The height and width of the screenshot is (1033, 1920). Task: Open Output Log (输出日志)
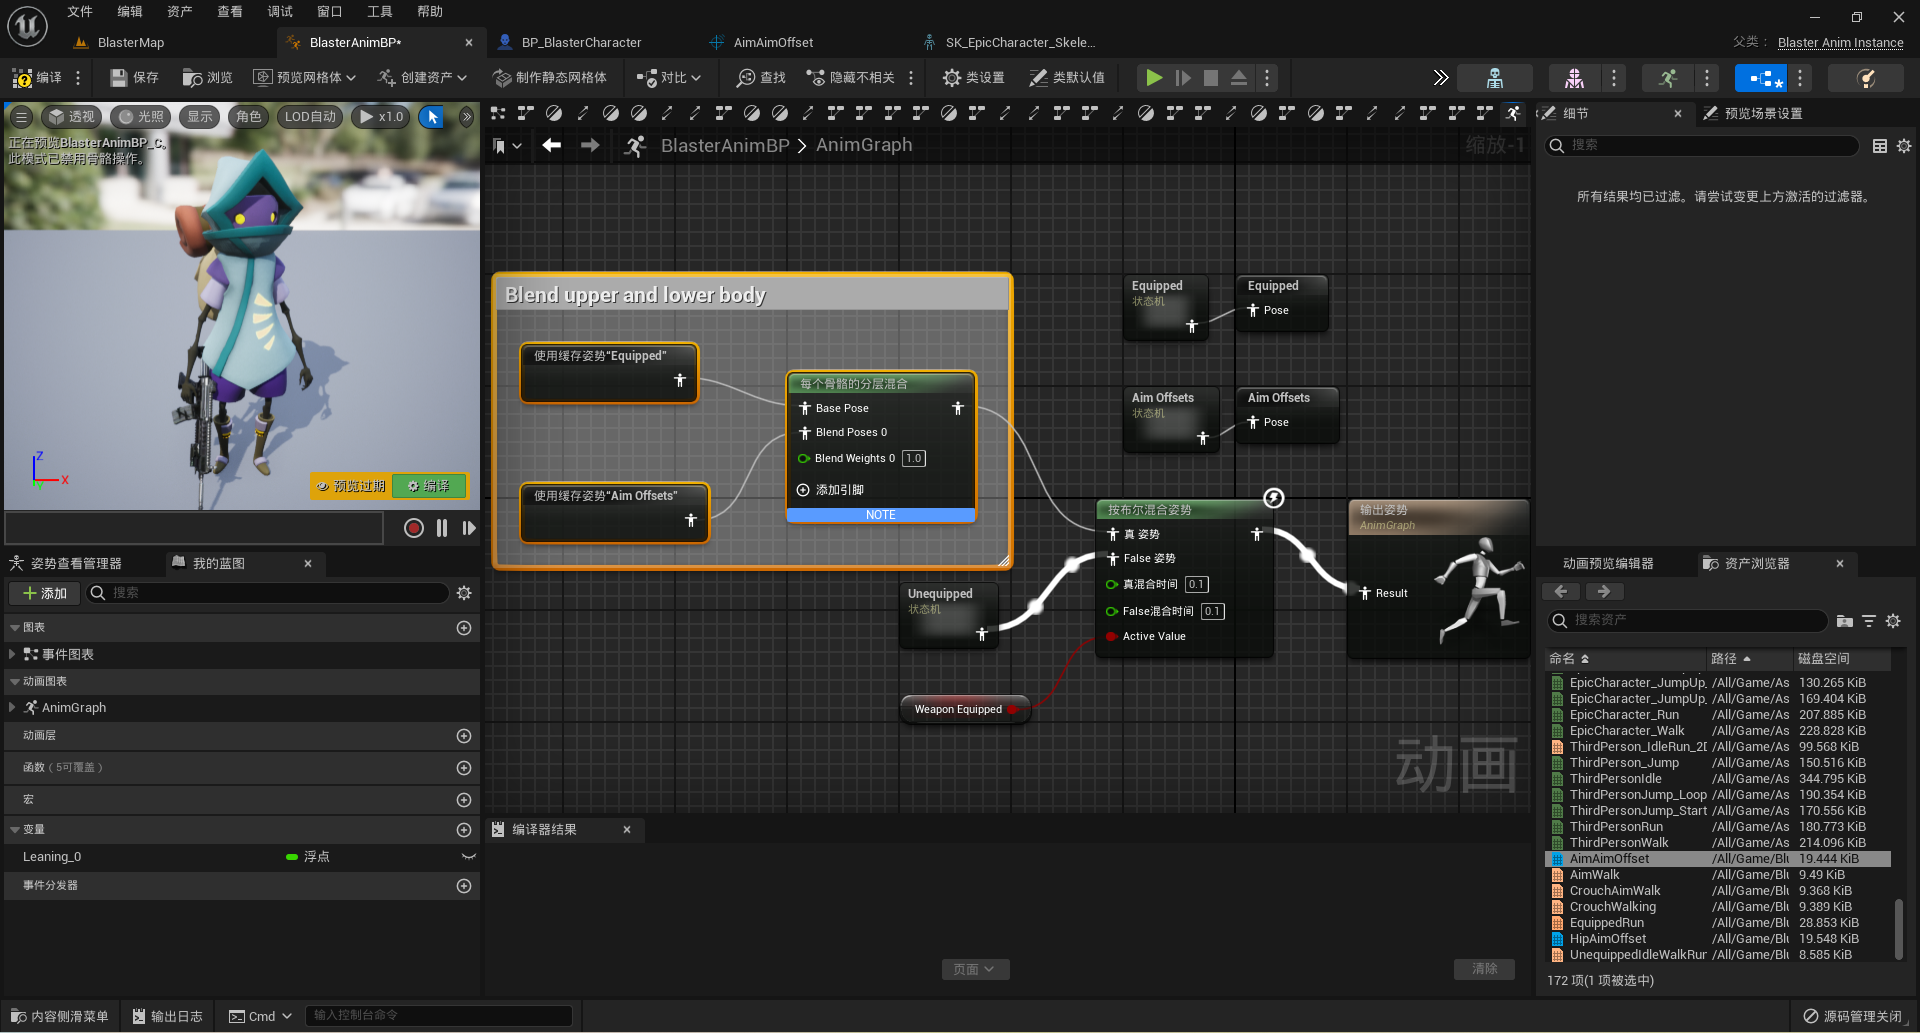click(x=167, y=1016)
